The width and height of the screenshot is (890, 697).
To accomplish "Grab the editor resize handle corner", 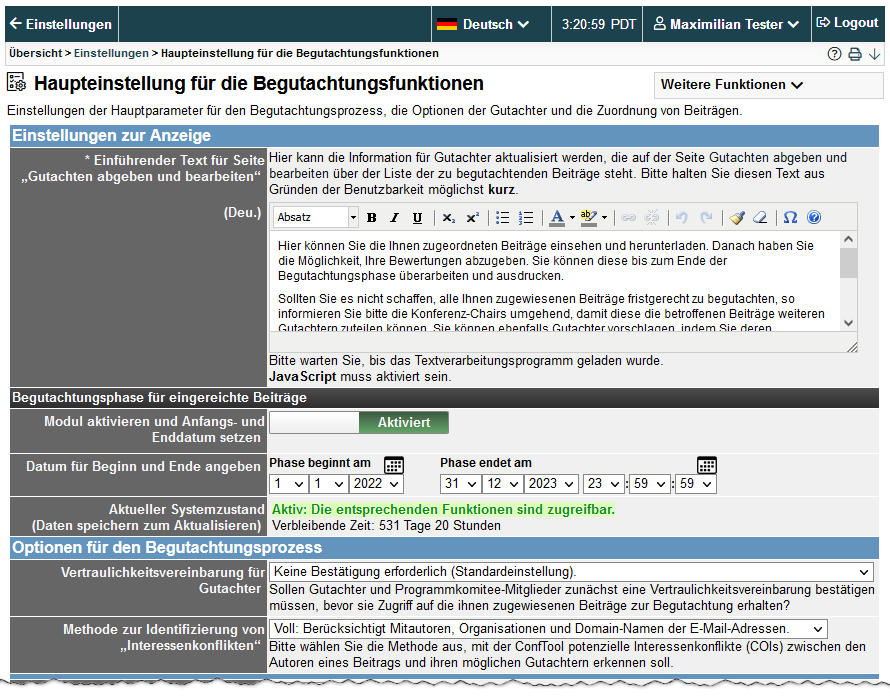I will click(x=852, y=347).
